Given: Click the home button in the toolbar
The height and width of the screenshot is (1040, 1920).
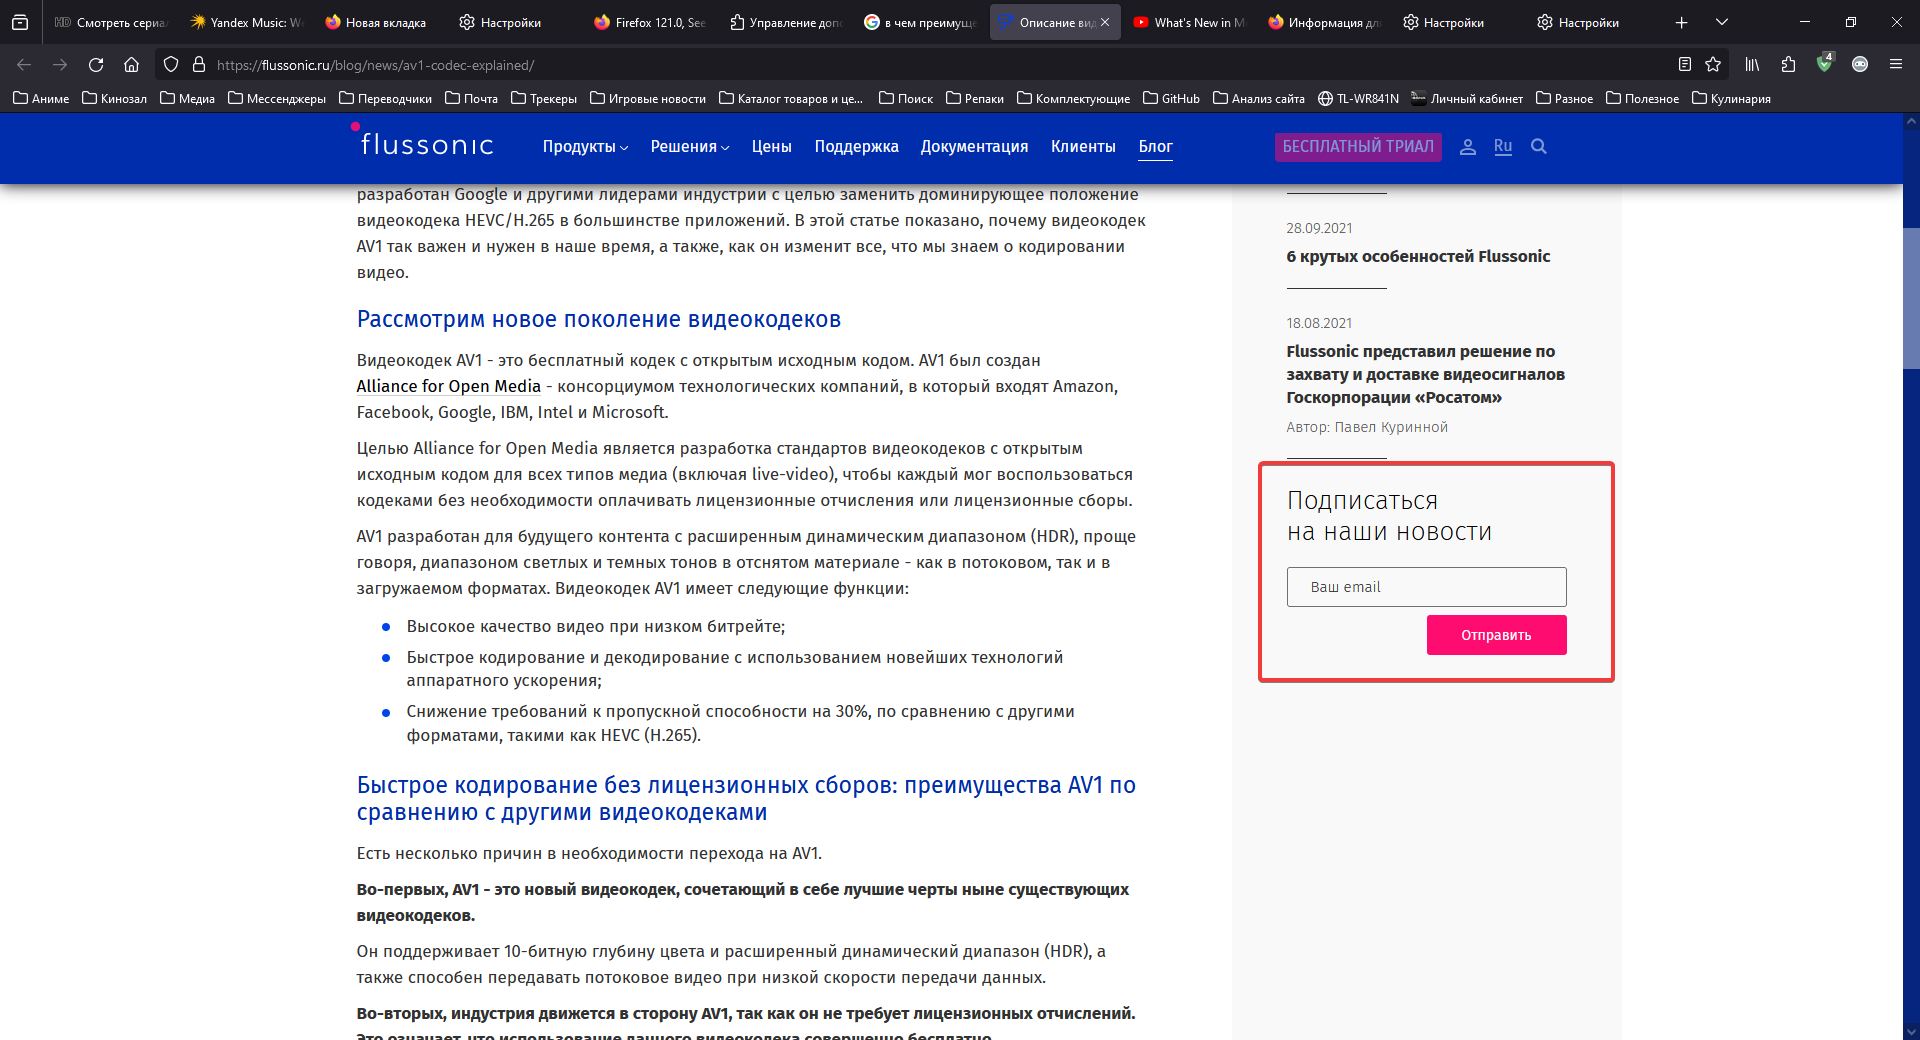Looking at the screenshot, I should 131,64.
